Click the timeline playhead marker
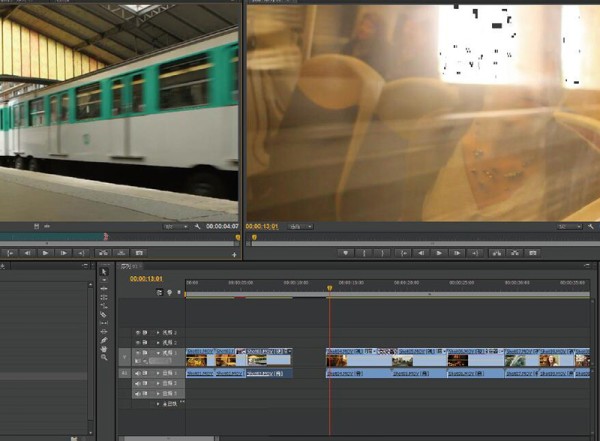 pyautogui.click(x=329, y=288)
